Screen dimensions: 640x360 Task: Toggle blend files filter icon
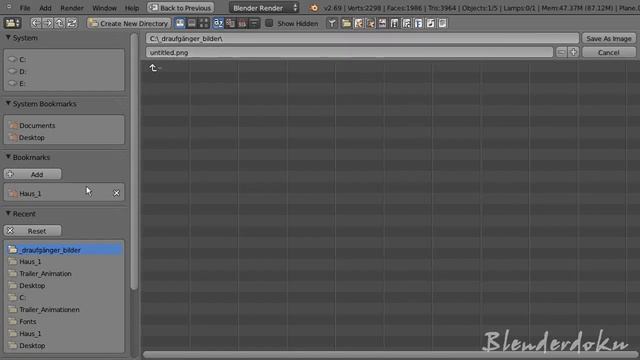[358, 23]
